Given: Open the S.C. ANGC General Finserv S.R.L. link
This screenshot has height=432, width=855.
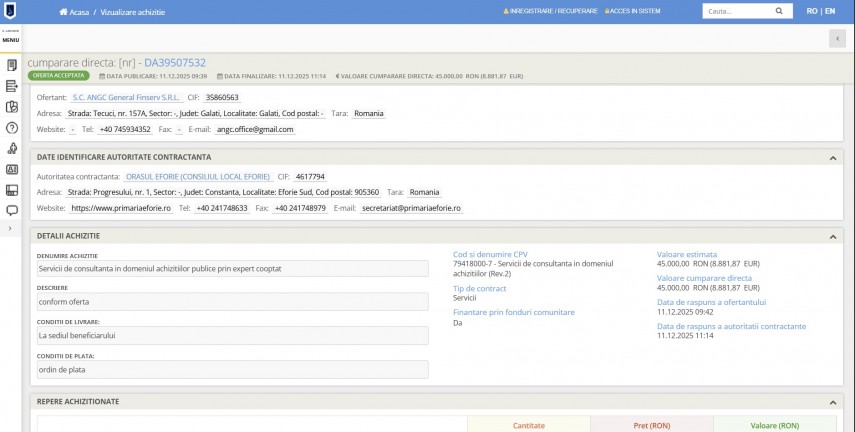Looking at the screenshot, I should click(127, 98).
